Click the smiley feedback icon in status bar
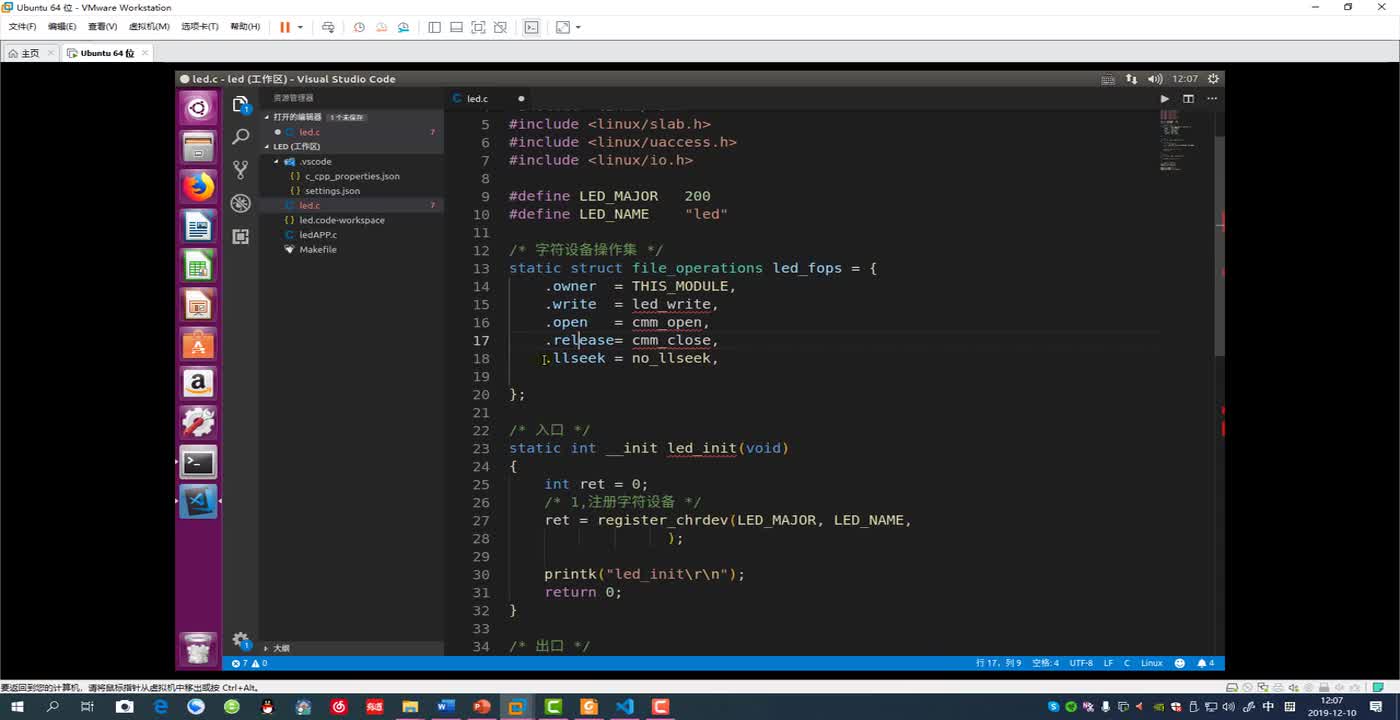 (1179, 663)
